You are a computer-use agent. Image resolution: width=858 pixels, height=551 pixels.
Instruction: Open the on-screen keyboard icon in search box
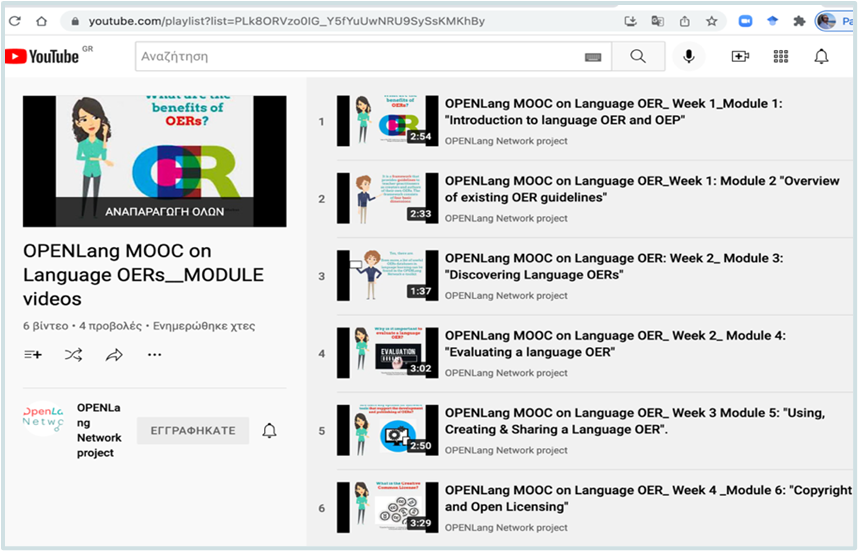pyautogui.click(x=593, y=57)
